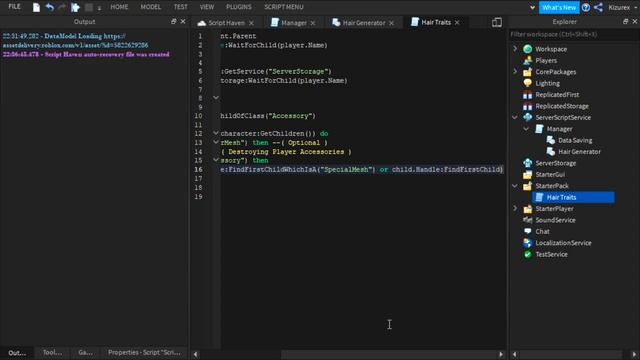Select ReplicatedFirst in Explorer
The image size is (640, 360).
(x=557, y=95)
